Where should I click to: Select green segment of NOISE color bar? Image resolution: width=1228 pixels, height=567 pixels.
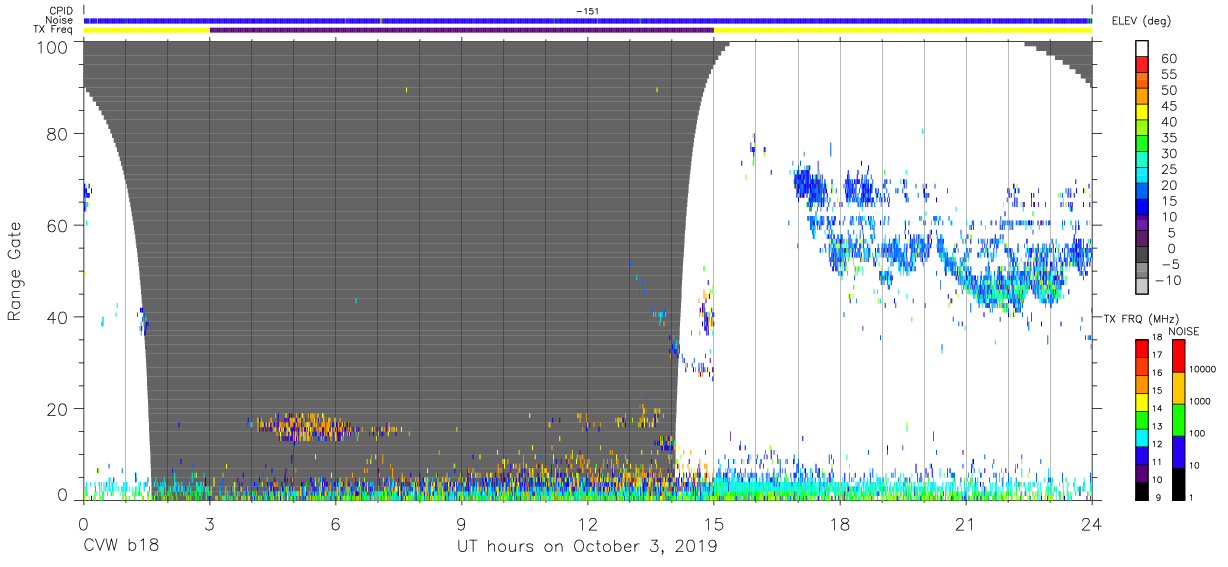pos(1180,420)
